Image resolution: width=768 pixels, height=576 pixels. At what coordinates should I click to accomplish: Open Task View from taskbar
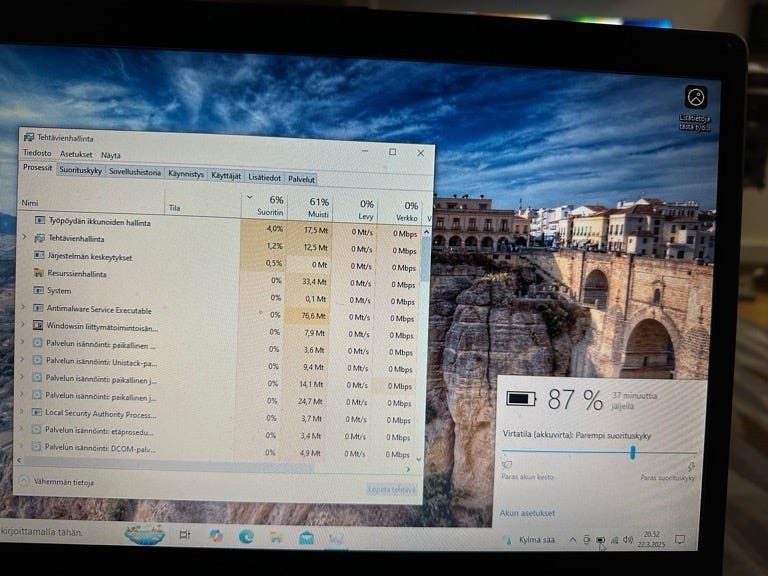click(185, 535)
